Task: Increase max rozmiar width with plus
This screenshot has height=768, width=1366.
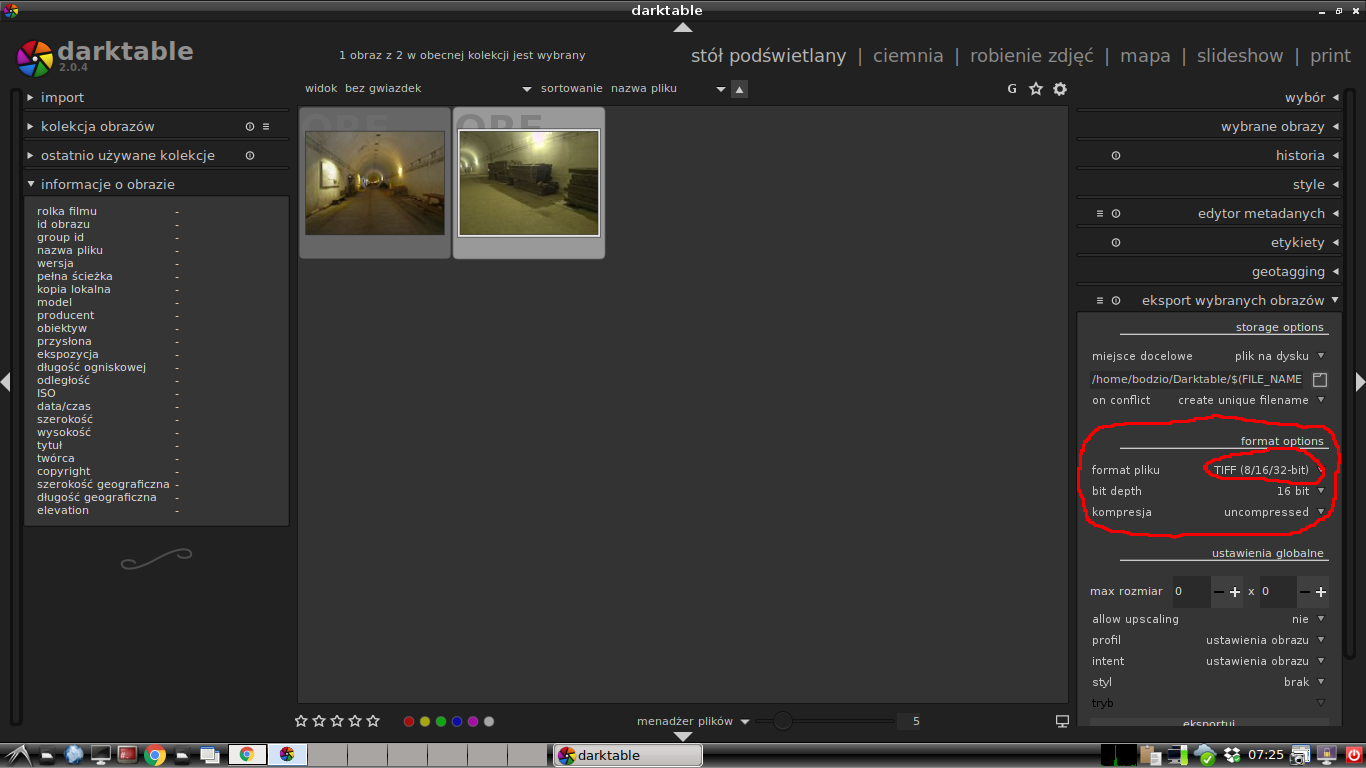Action: [1235, 592]
